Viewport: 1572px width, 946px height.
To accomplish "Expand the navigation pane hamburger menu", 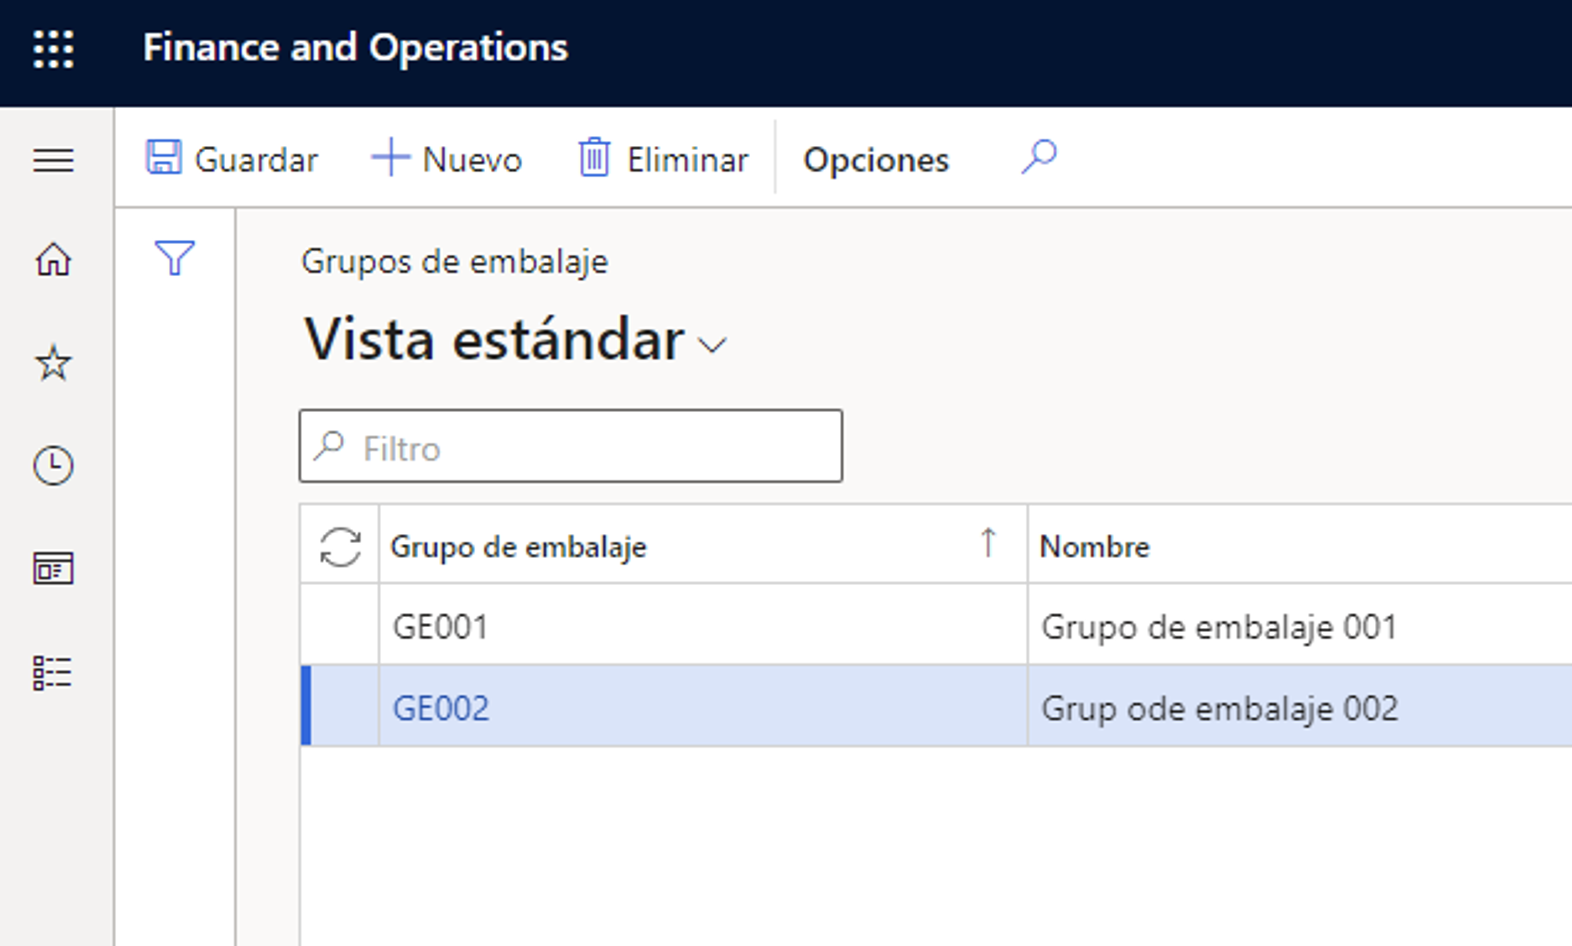I will click(53, 160).
